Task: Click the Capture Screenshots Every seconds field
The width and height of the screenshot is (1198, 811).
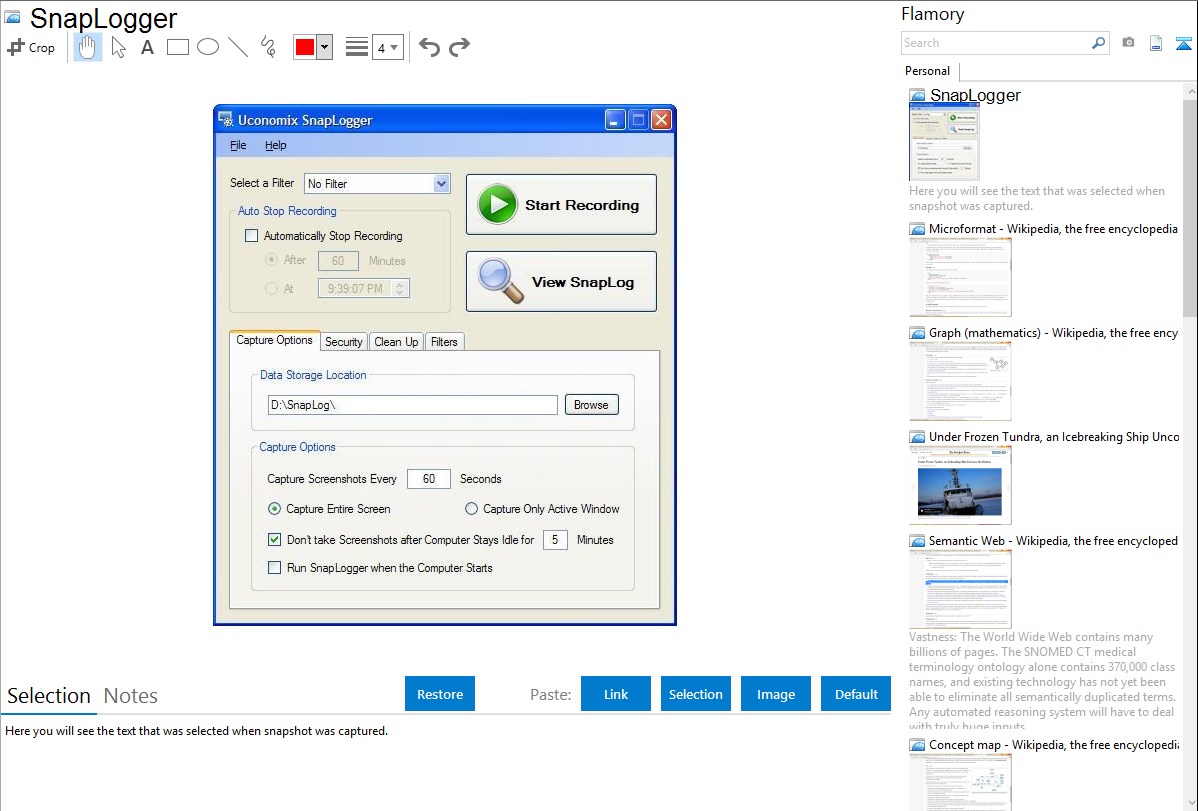Action: [x=429, y=478]
